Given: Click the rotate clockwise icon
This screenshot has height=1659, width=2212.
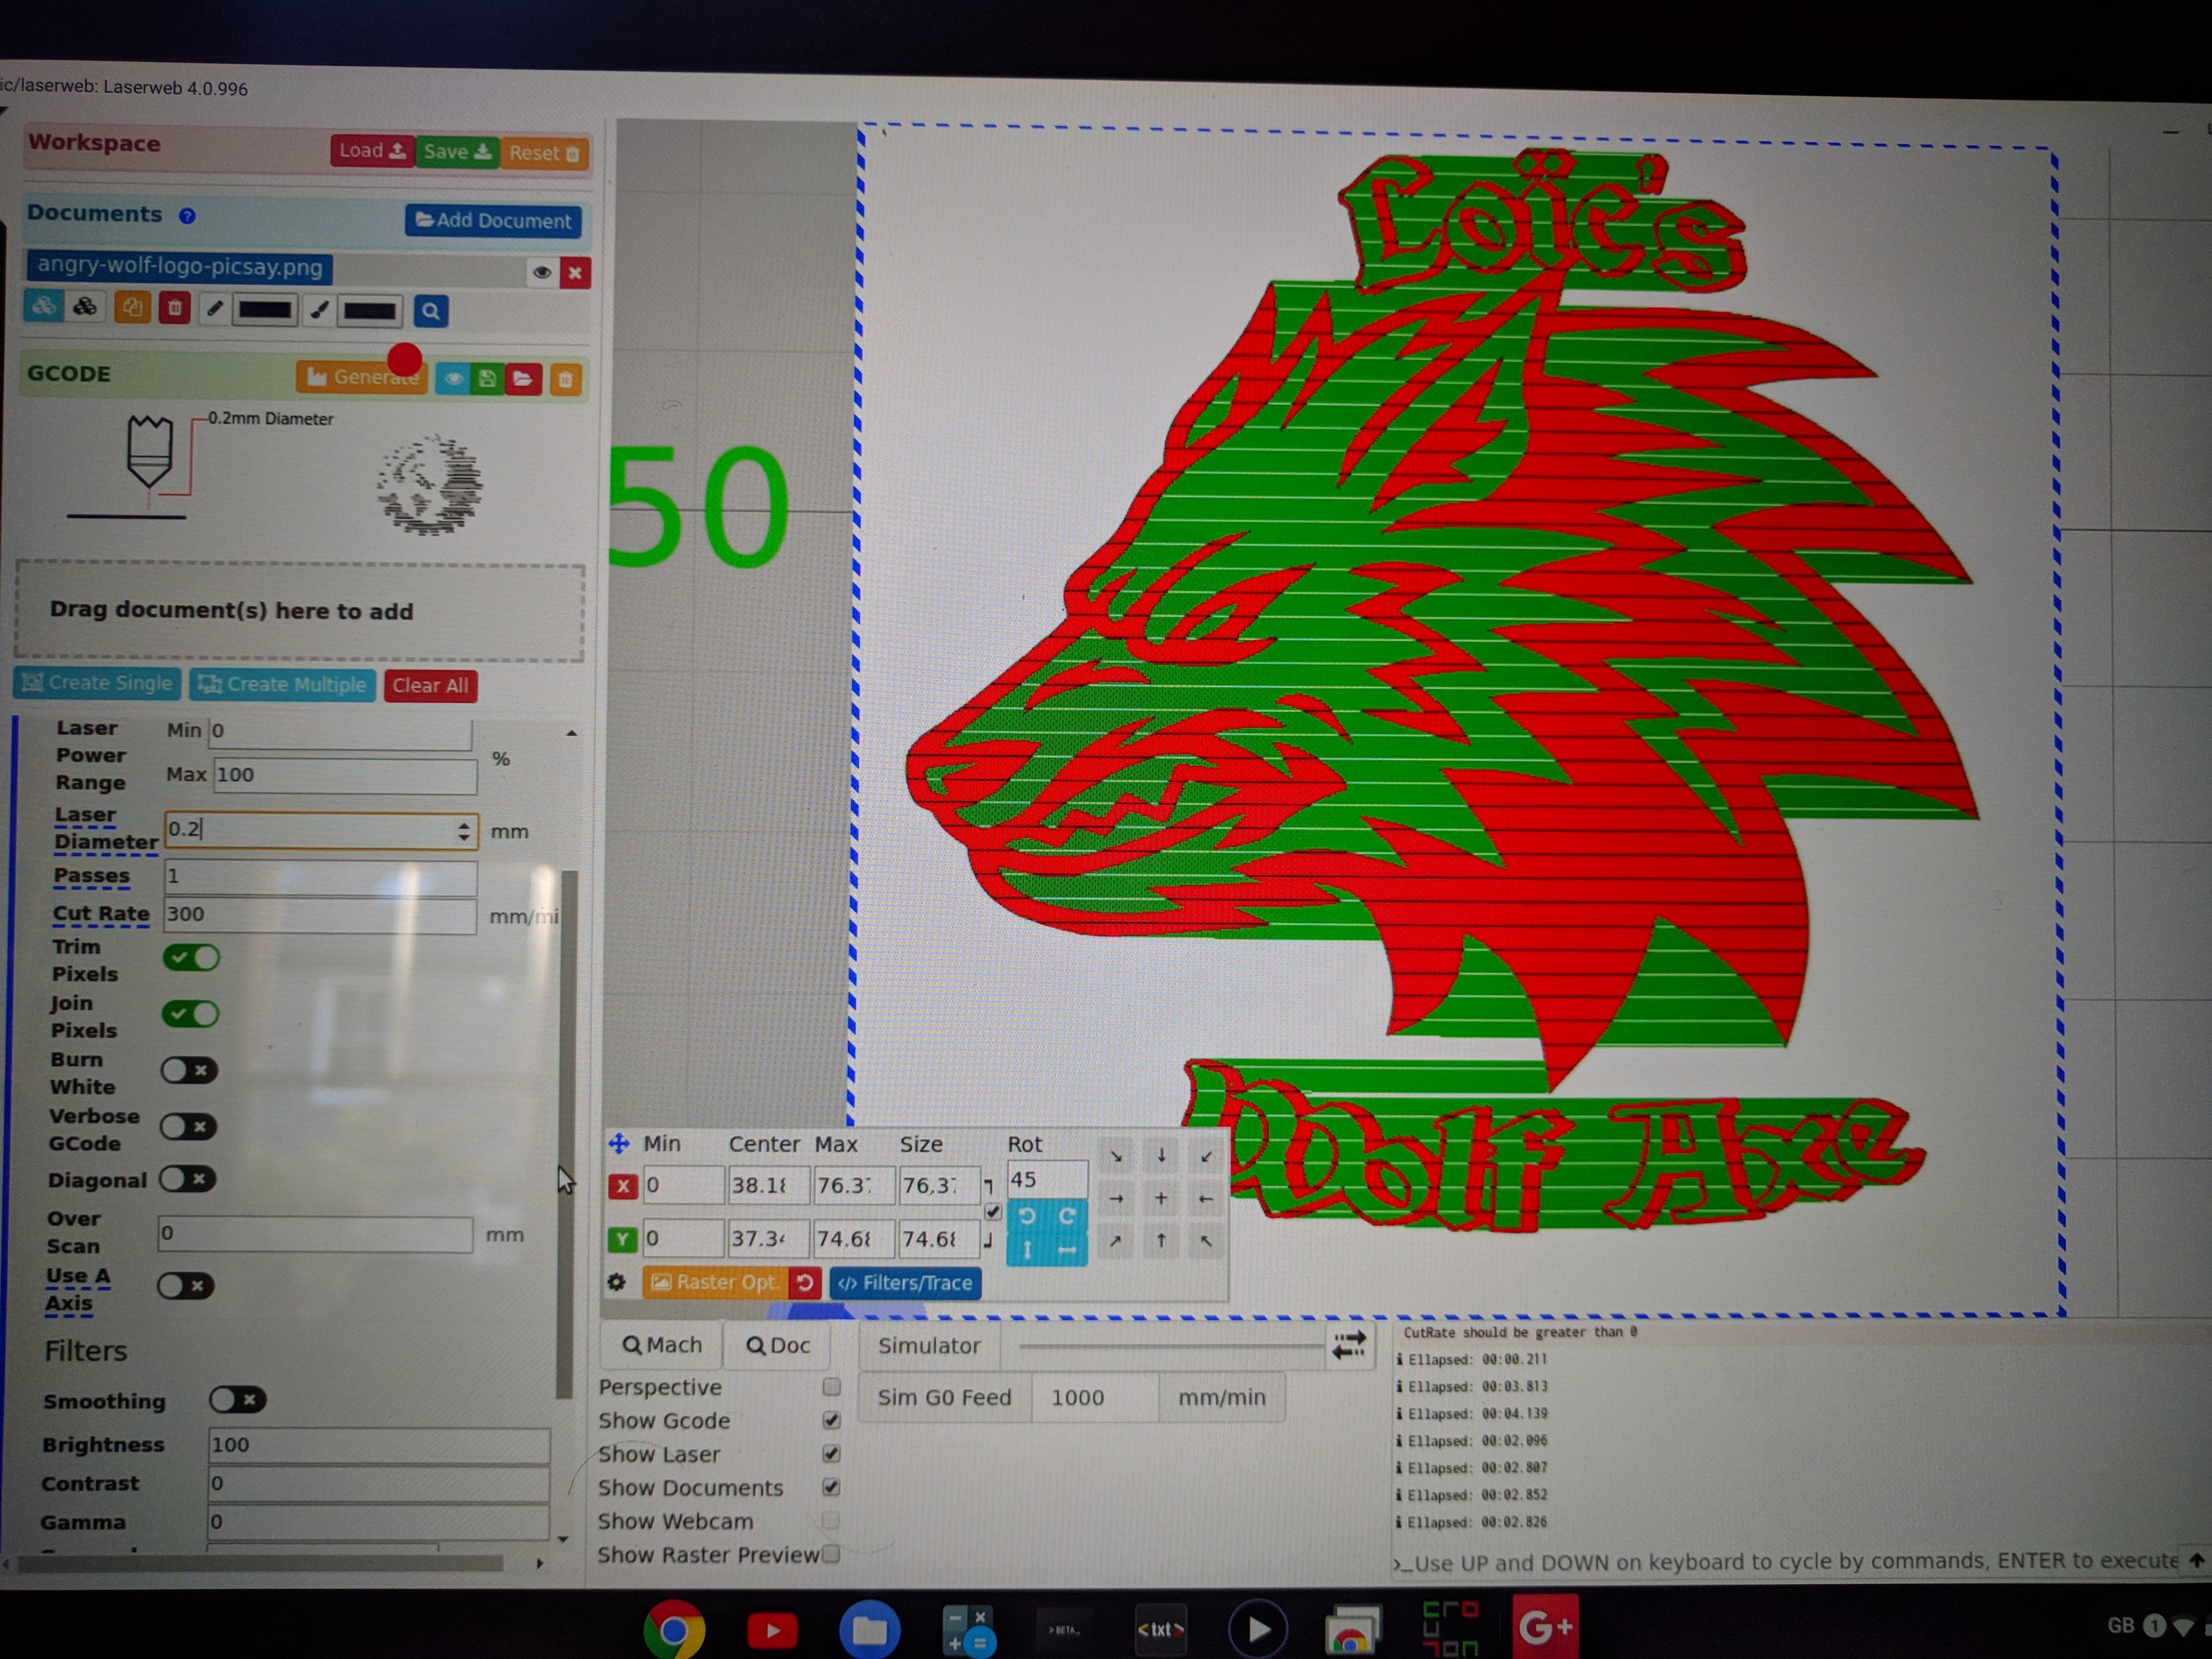Looking at the screenshot, I should 1067,1215.
